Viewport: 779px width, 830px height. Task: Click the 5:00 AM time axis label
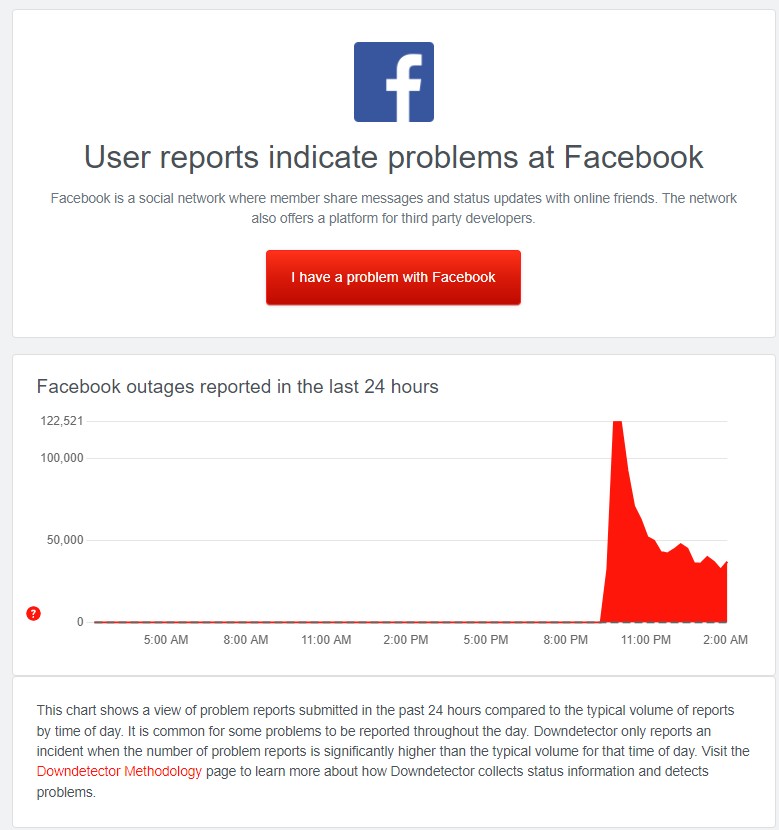[166, 639]
